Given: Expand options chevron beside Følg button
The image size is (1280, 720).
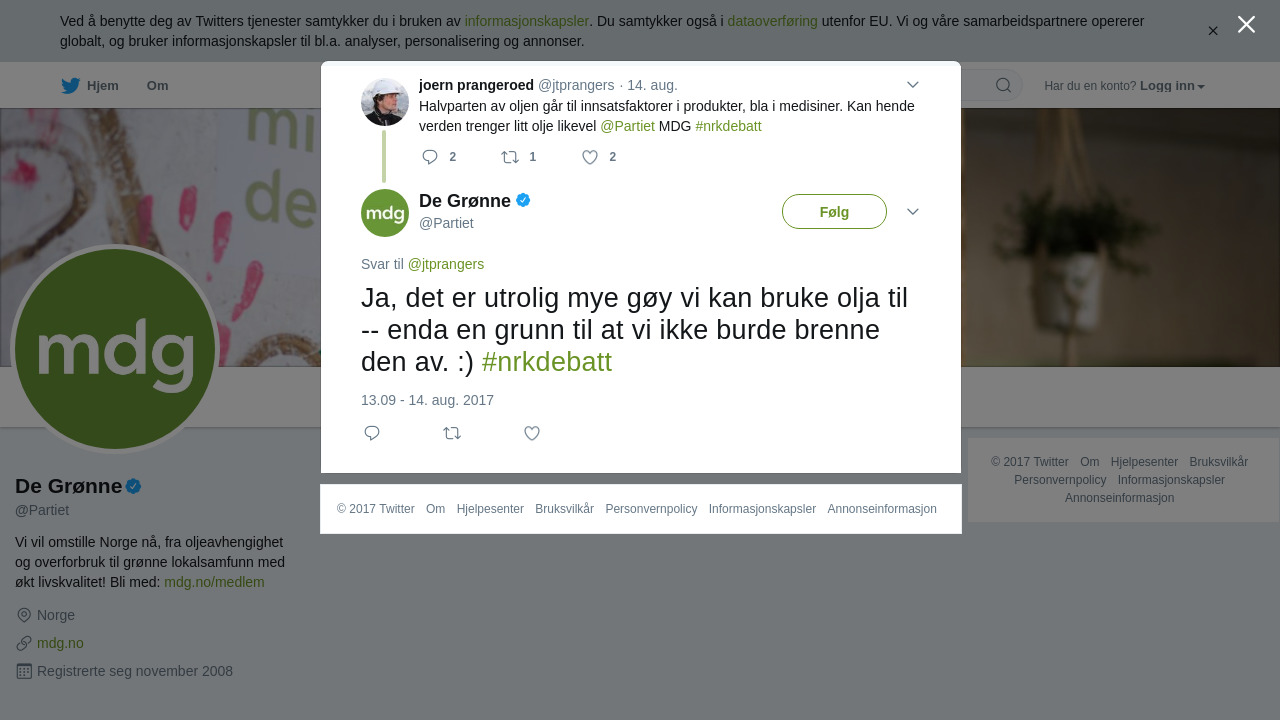Looking at the screenshot, I should point(912,212).
